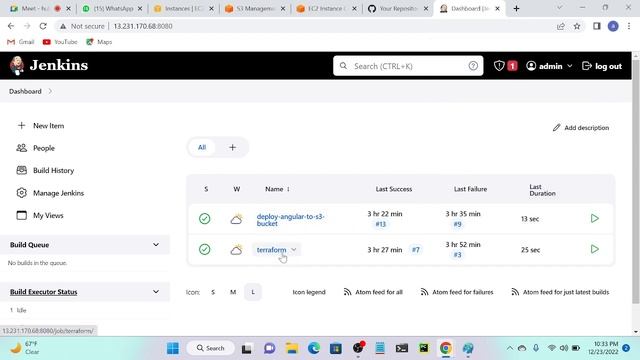The height and width of the screenshot is (360, 640).
Task: Open File Explorer from the taskbar
Action: (292, 348)
